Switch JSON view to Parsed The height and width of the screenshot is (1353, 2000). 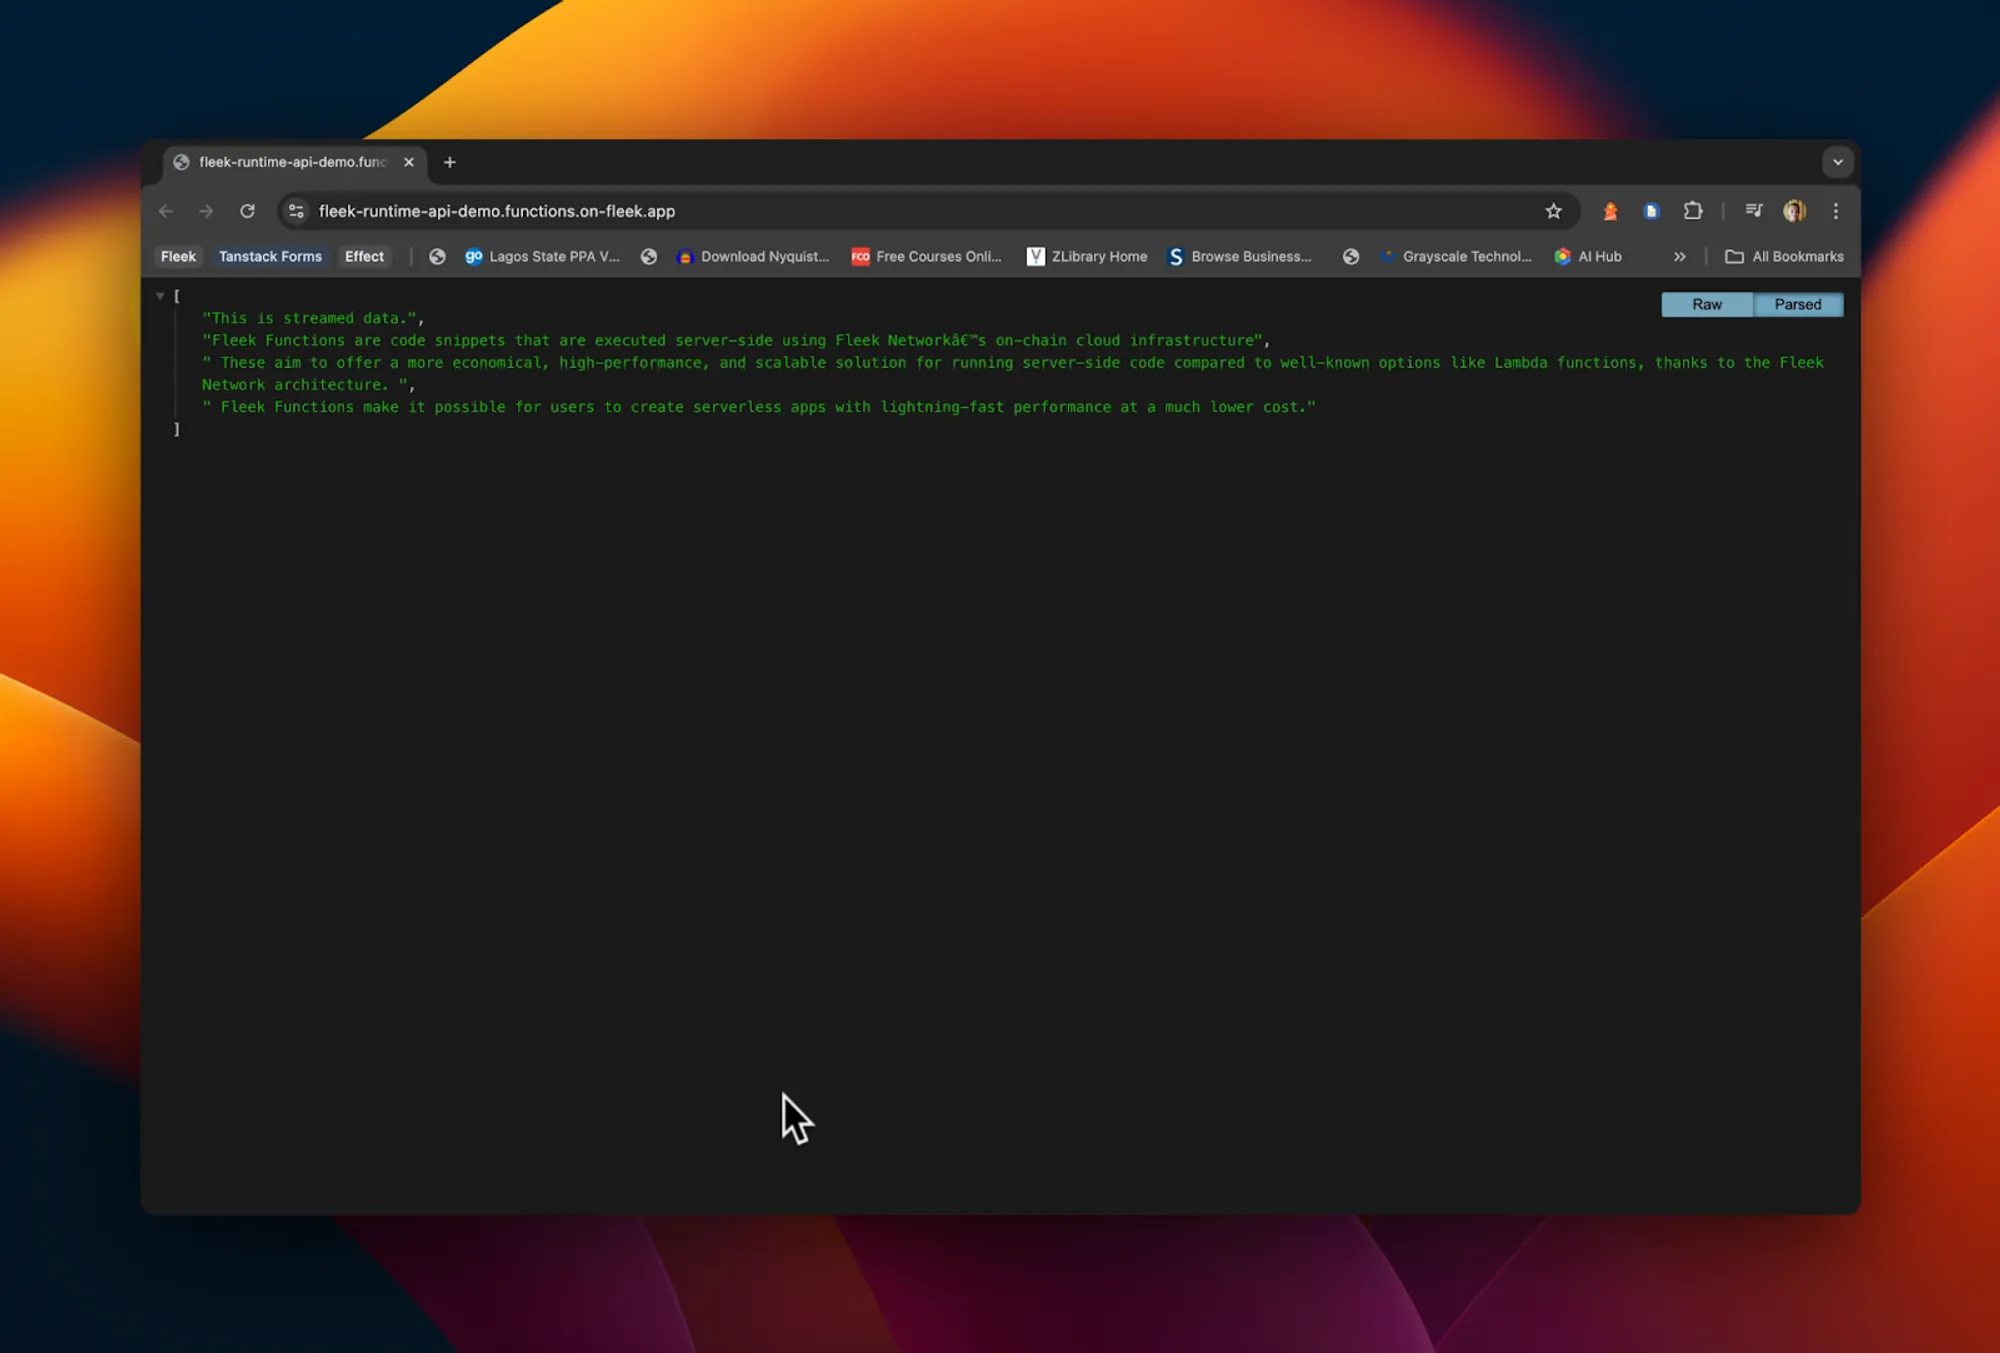point(1797,304)
